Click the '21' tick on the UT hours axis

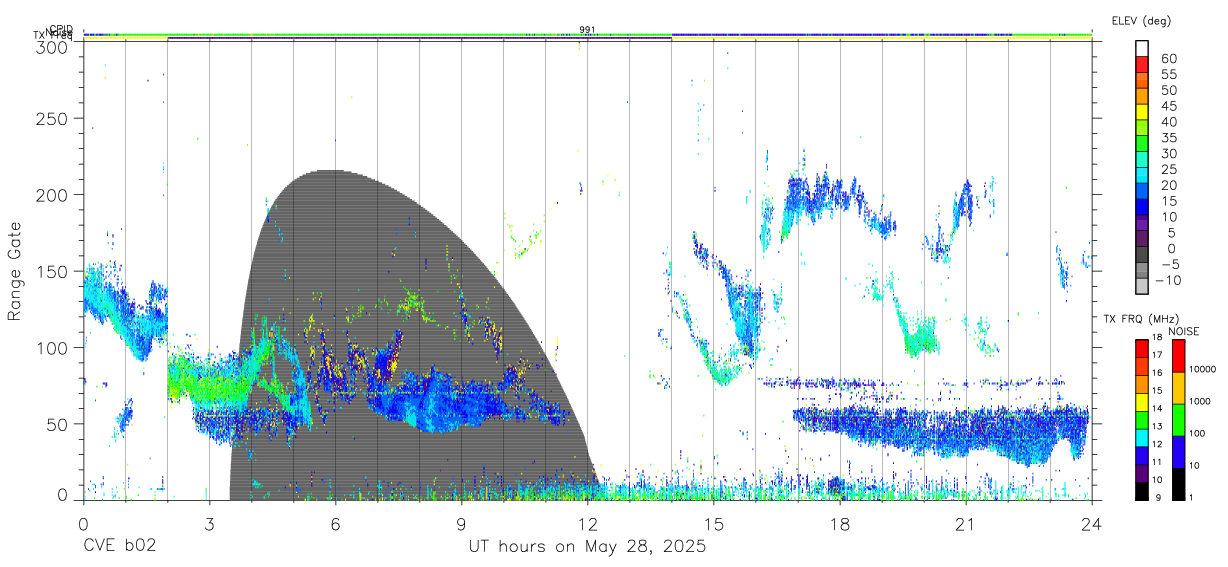pos(965,524)
